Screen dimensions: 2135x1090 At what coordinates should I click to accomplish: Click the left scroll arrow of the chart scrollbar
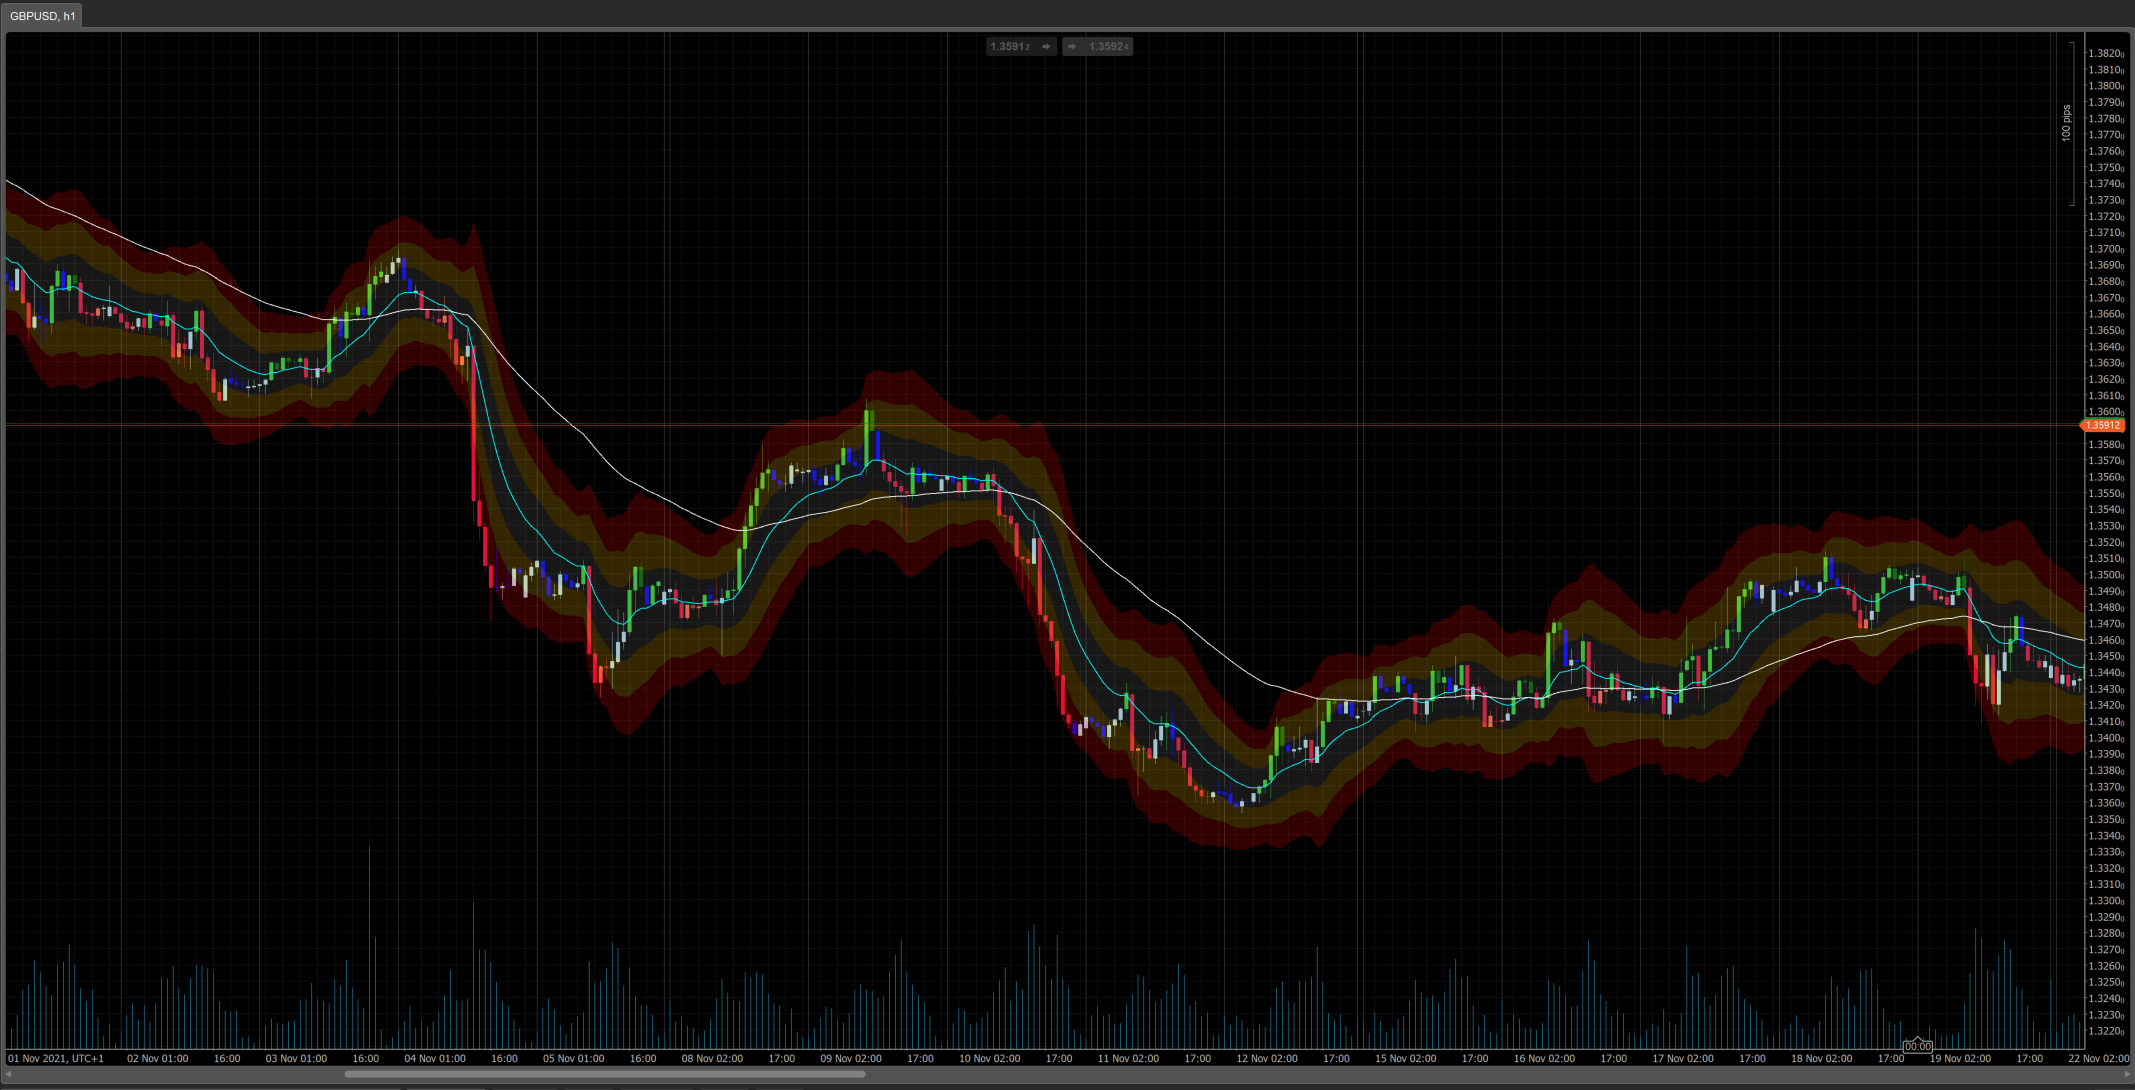tap(9, 1074)
